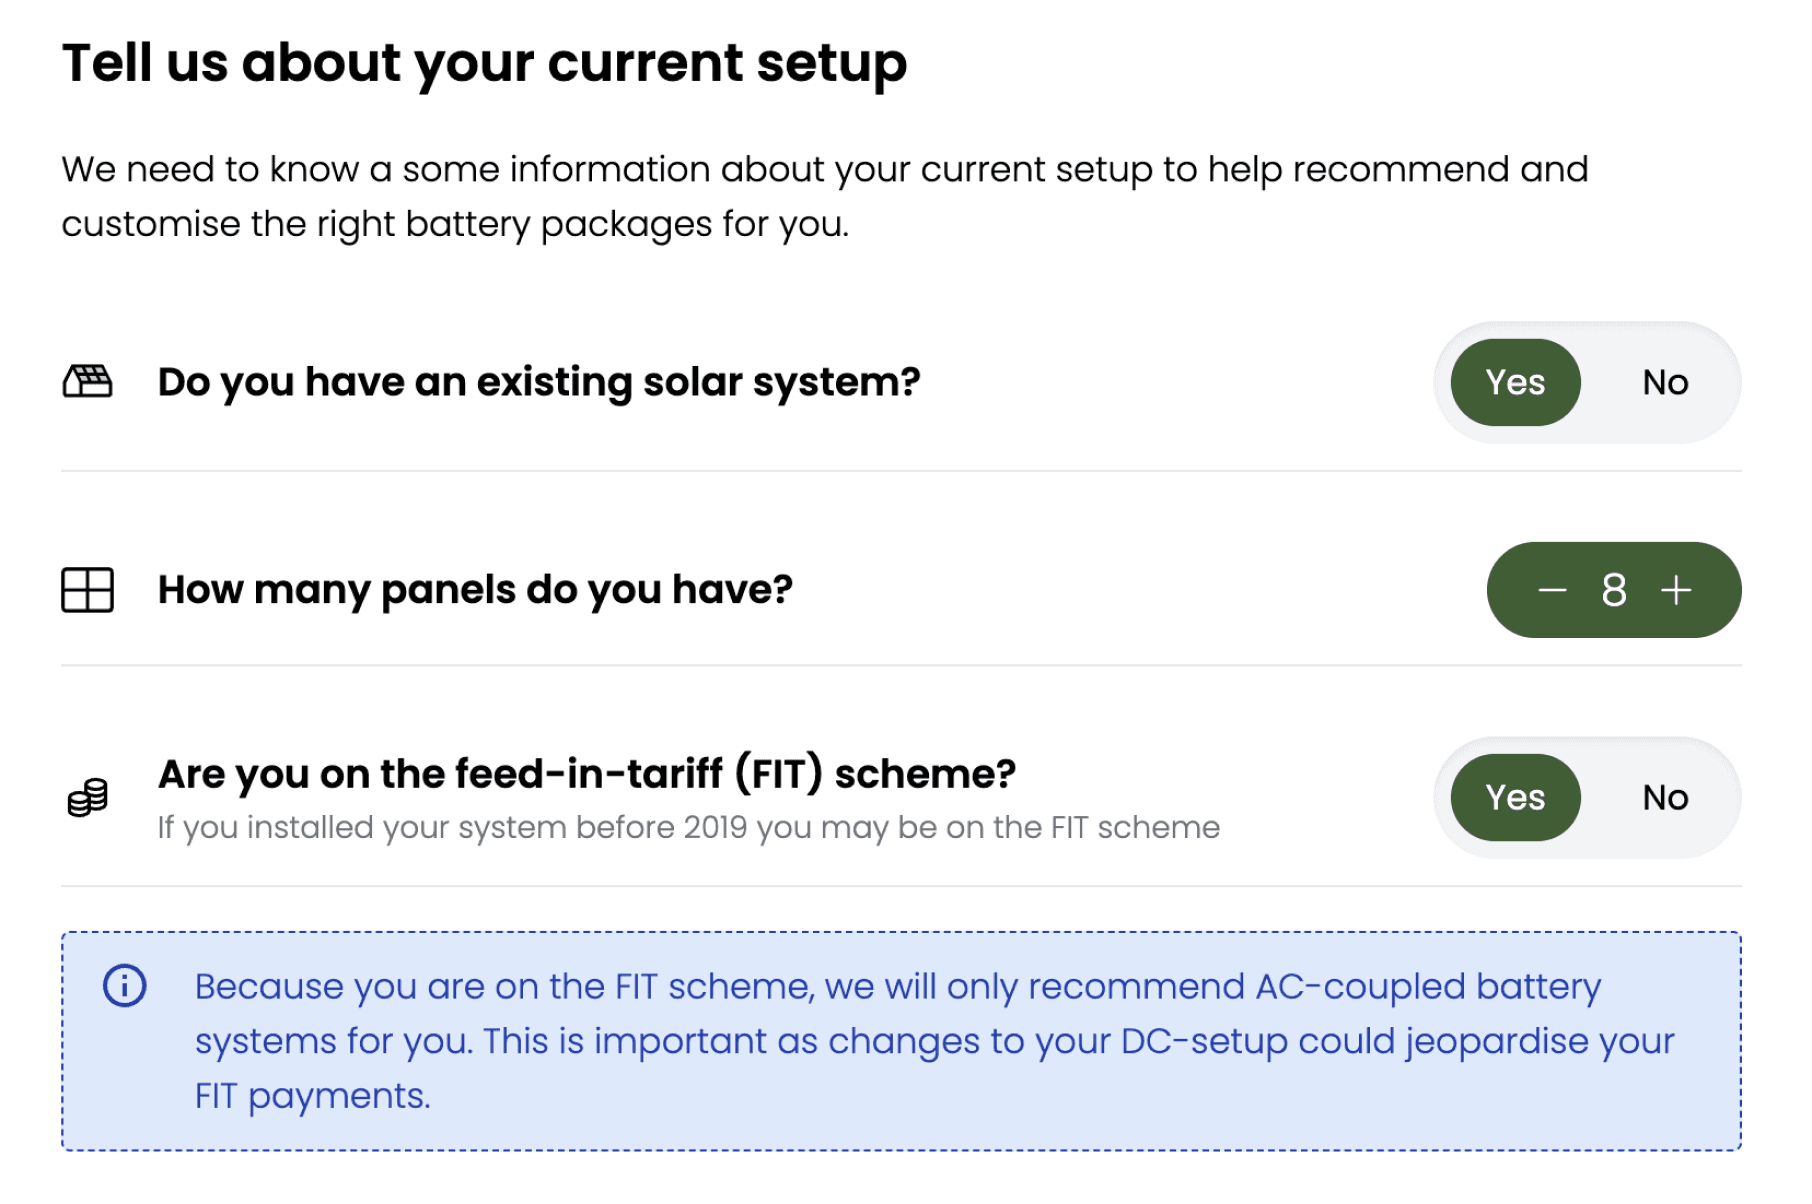Click the divider line below the solar question
This screenshot has height=1204, width=1812.
tap(900, 471)
